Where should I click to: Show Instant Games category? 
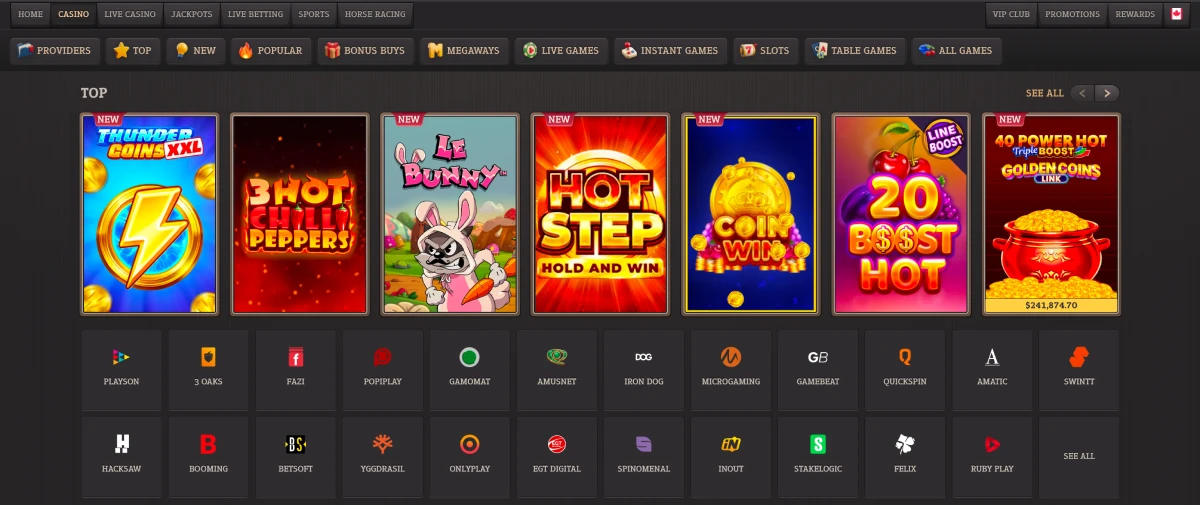pos(670,50)
